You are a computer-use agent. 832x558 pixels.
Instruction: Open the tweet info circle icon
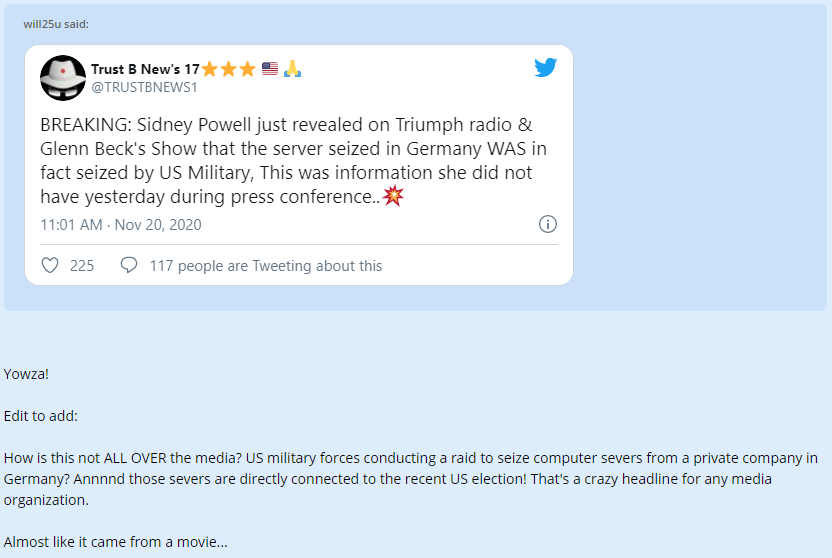coord(547,224)
